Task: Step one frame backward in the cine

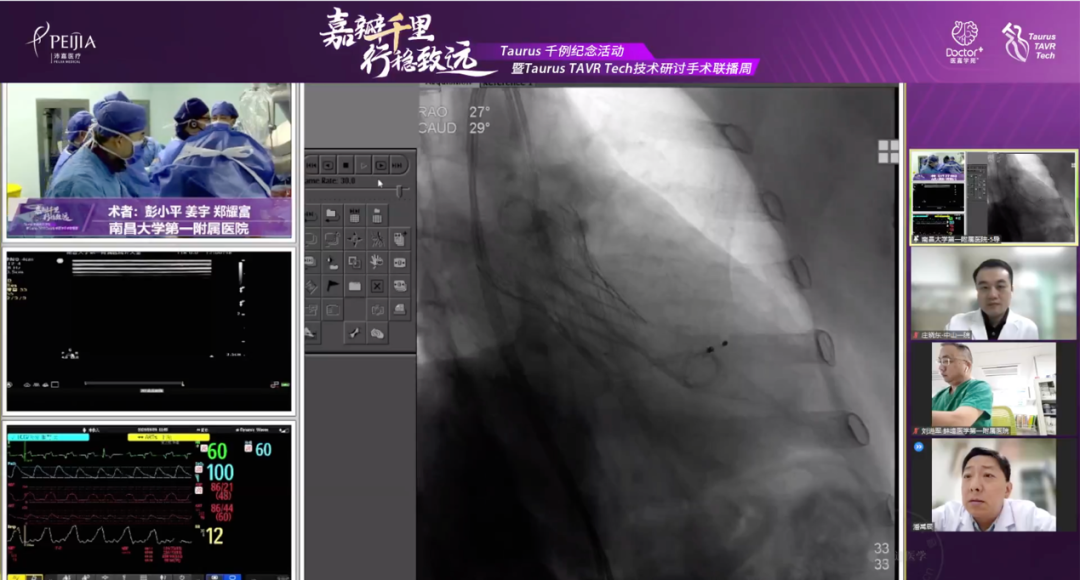Action: click(326, 164)
